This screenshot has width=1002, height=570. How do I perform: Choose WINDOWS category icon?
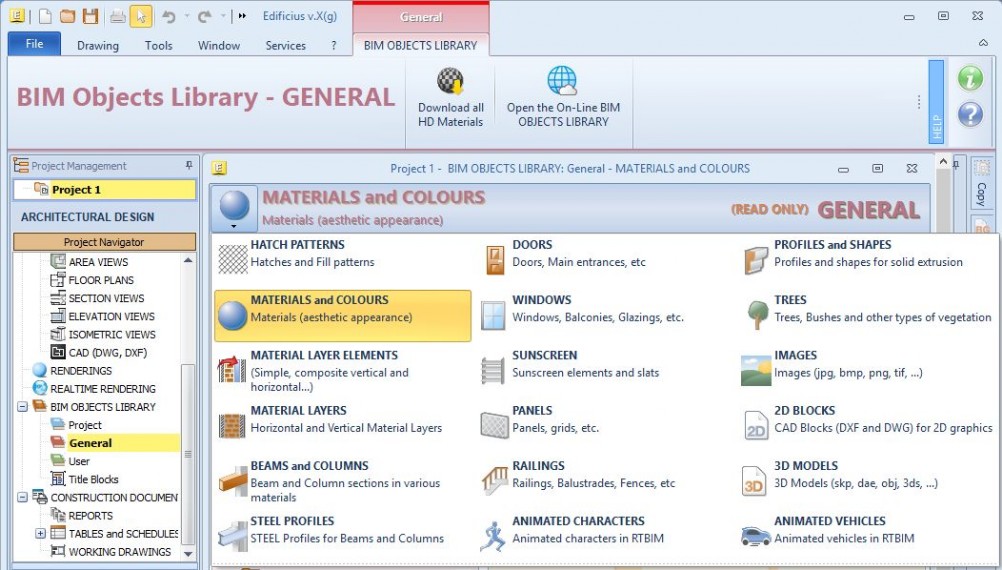coord(493,316)
